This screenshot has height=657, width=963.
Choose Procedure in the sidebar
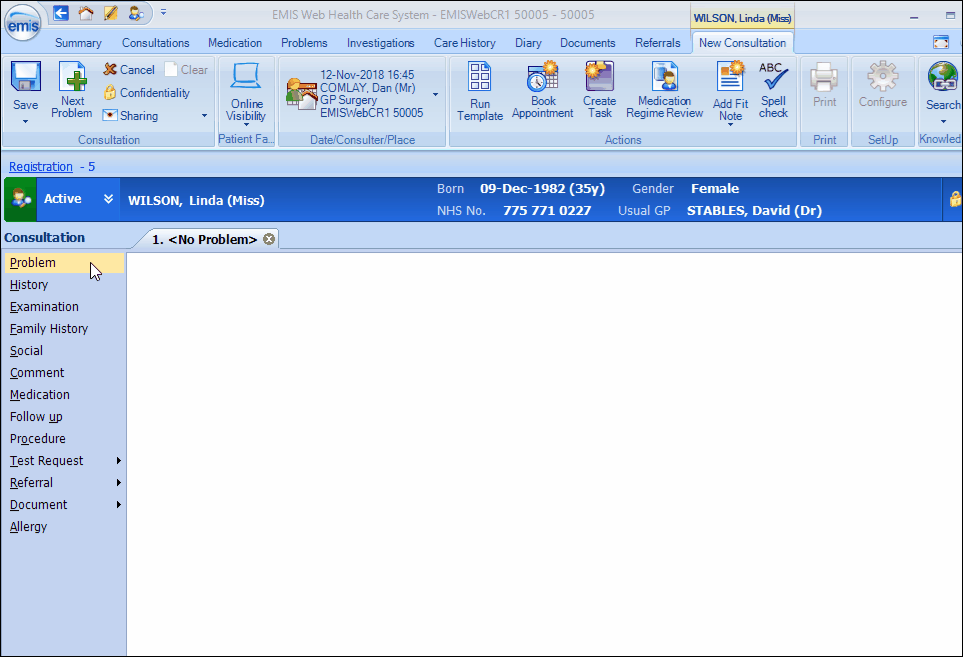(64, 439)
